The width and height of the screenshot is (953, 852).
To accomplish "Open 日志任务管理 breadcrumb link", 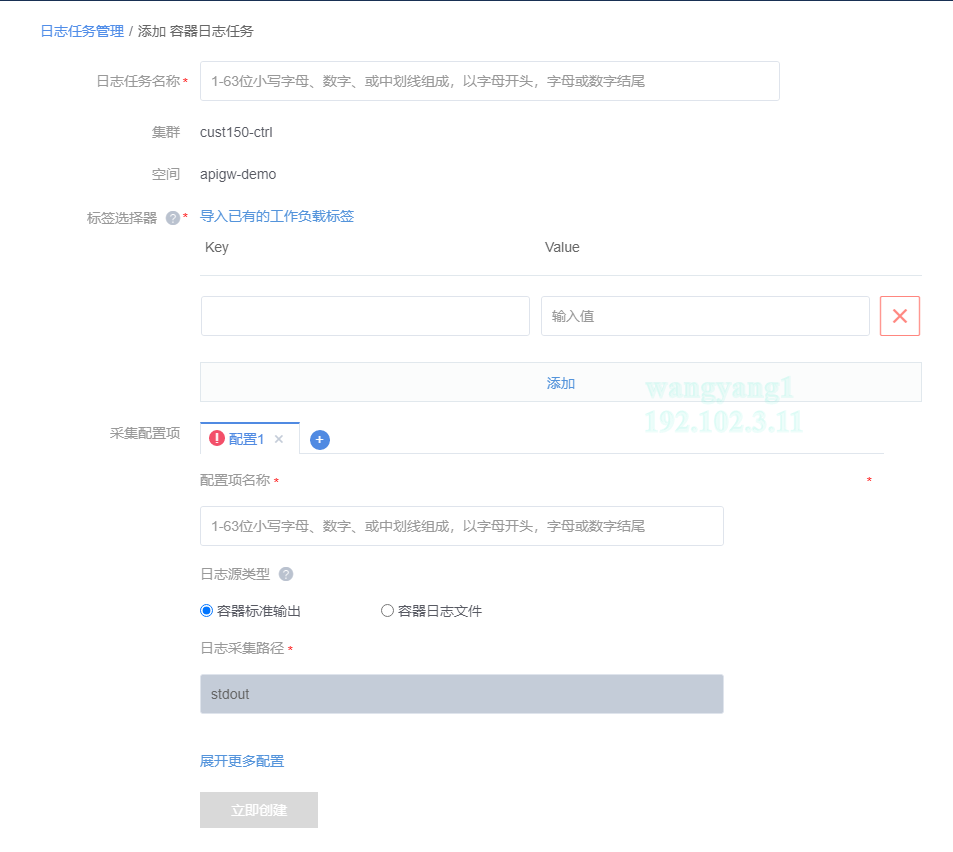I will coord(82,31).
